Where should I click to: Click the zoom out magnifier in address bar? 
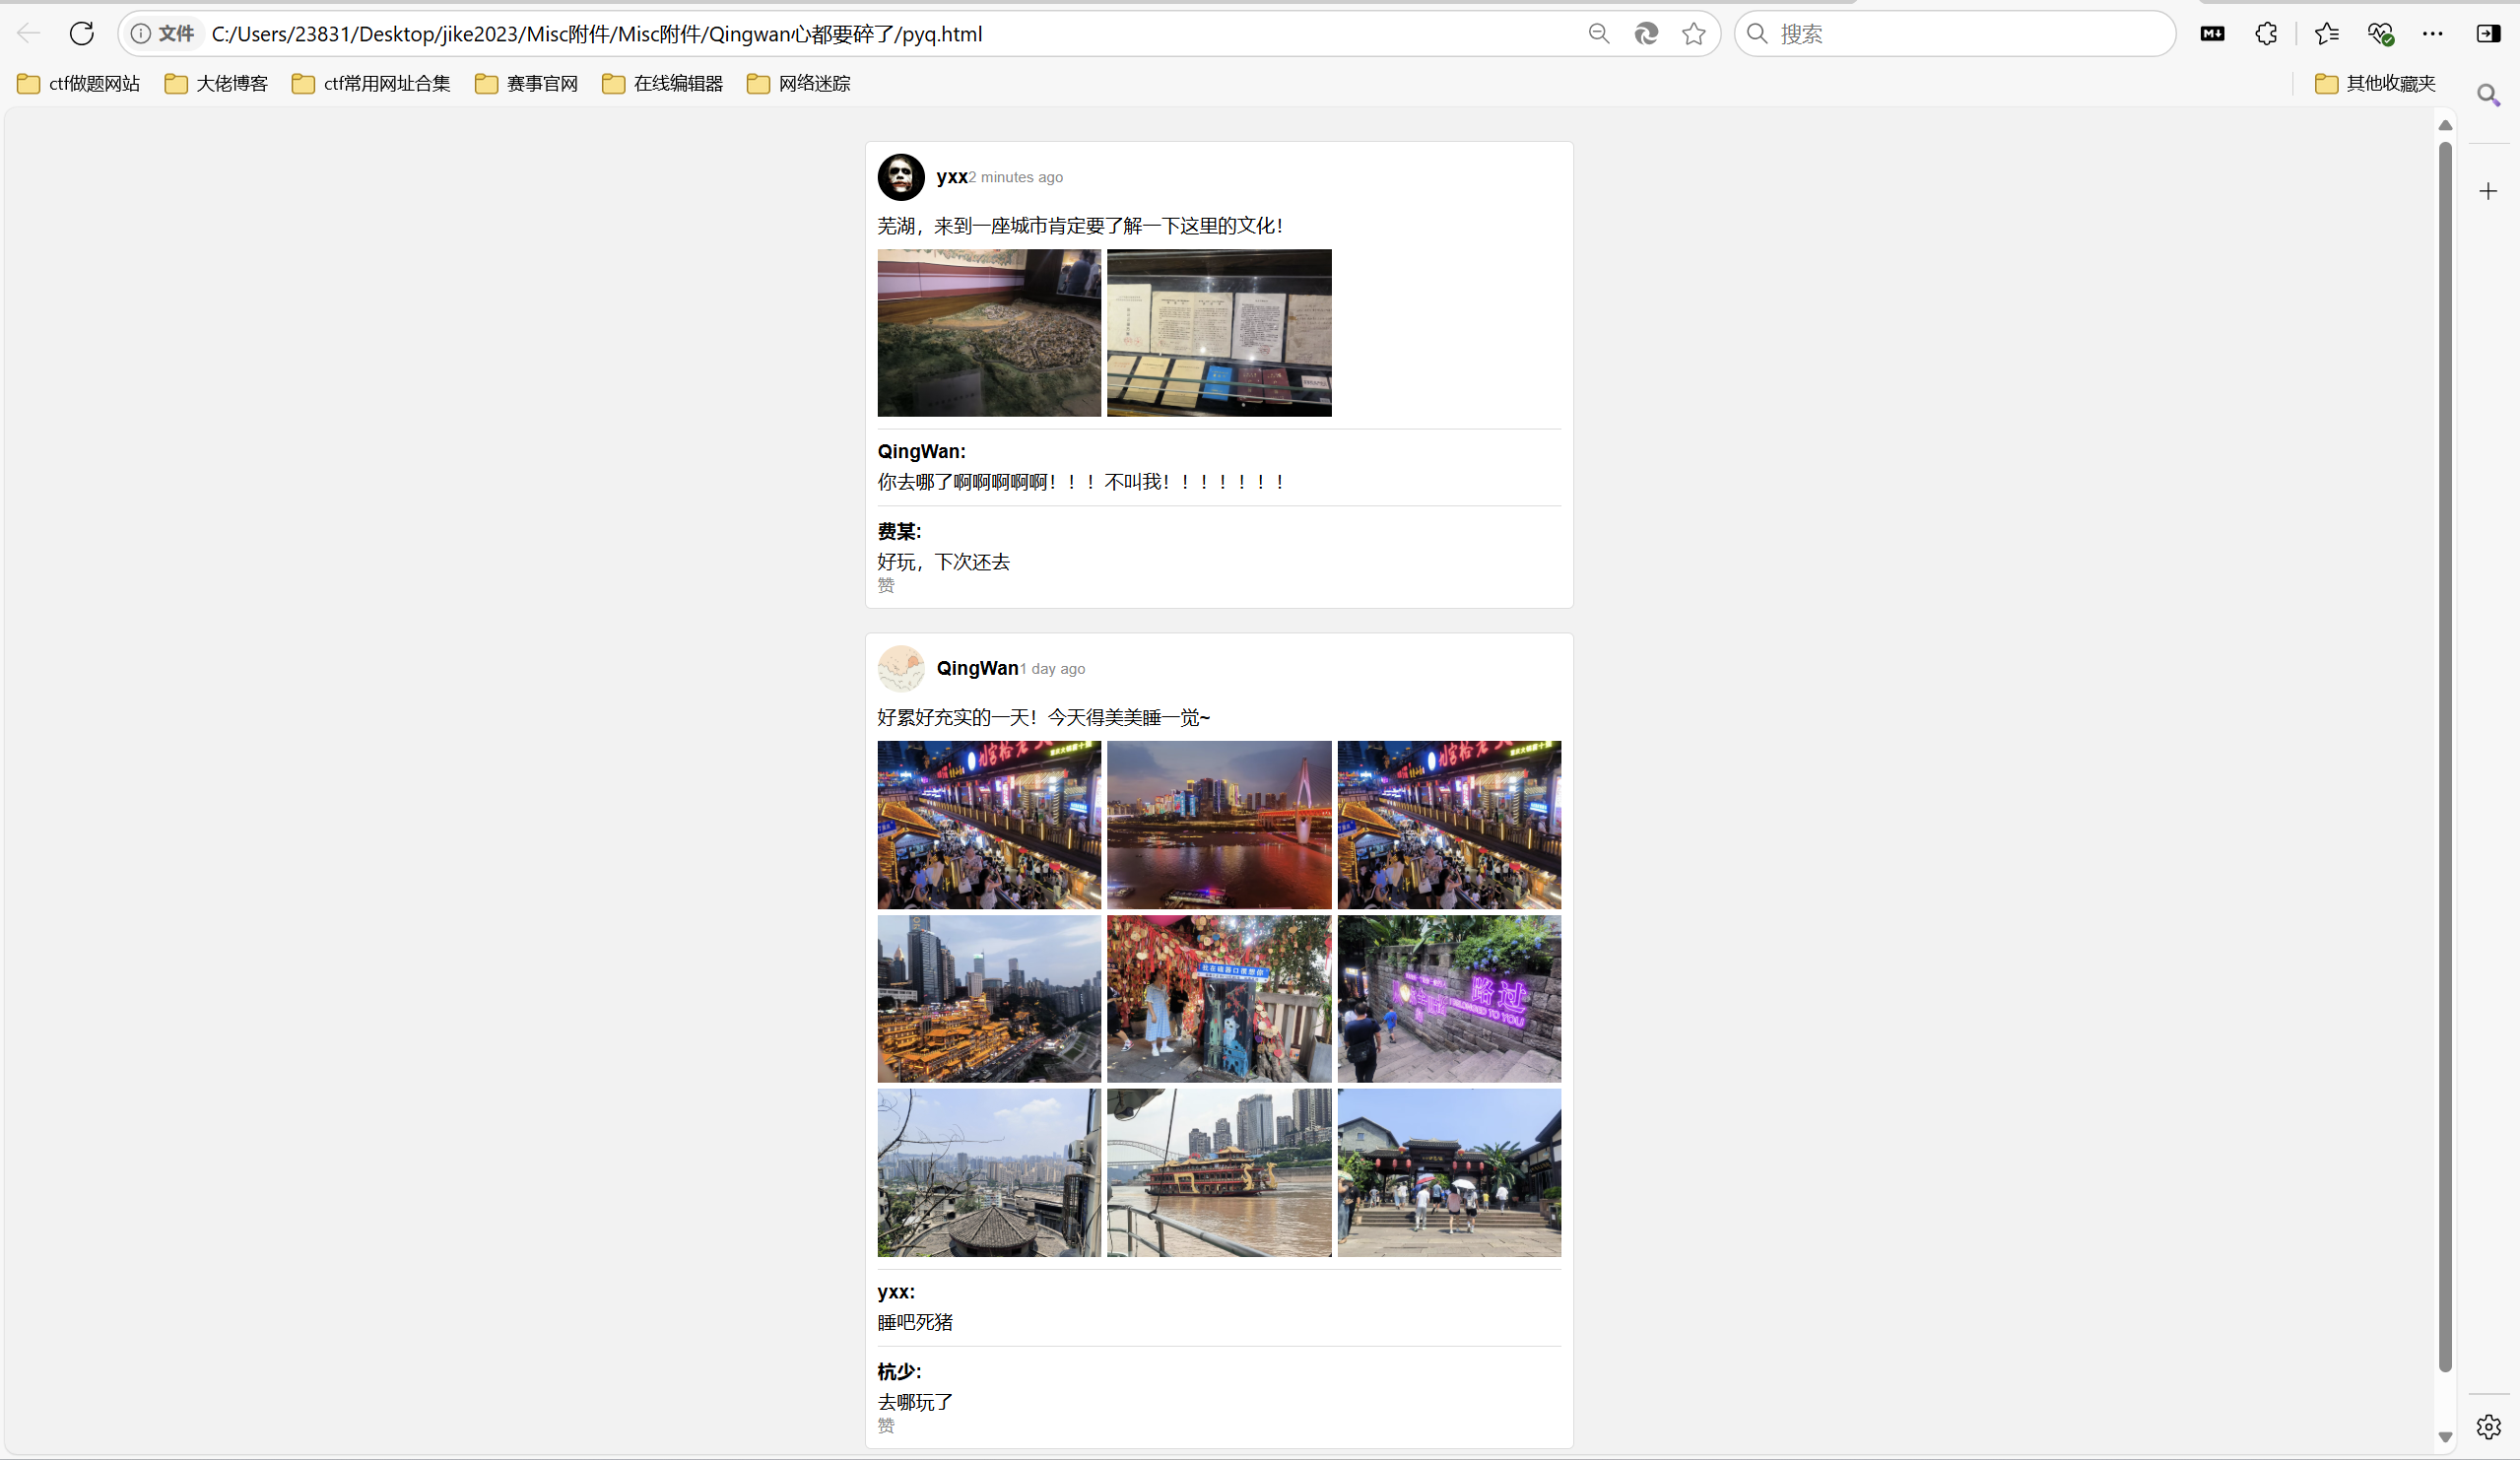[1598, 34]
